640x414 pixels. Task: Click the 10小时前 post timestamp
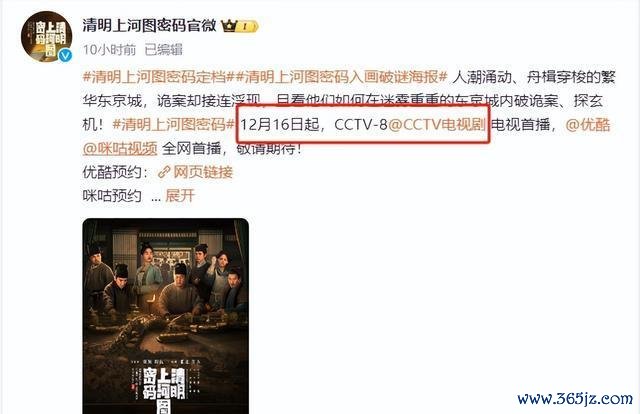click(109, 50)
